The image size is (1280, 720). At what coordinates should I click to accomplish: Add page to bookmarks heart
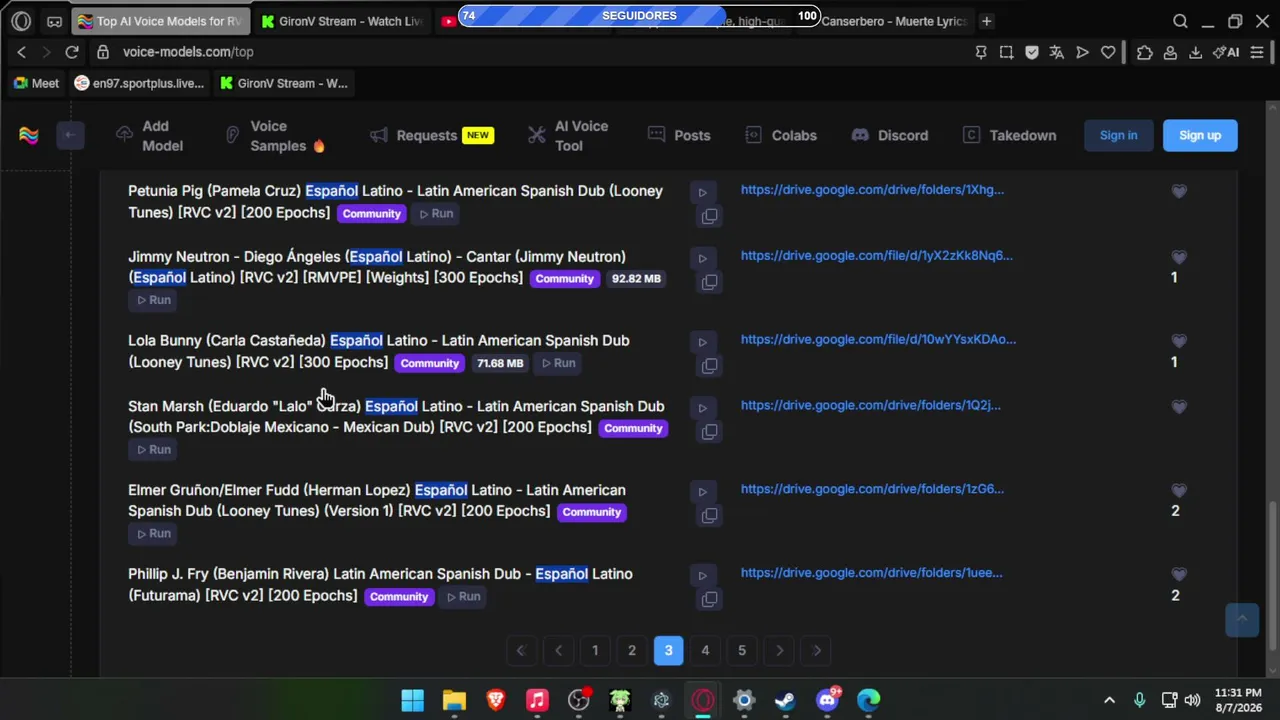pyautogui.click(x=1108, y=52)
